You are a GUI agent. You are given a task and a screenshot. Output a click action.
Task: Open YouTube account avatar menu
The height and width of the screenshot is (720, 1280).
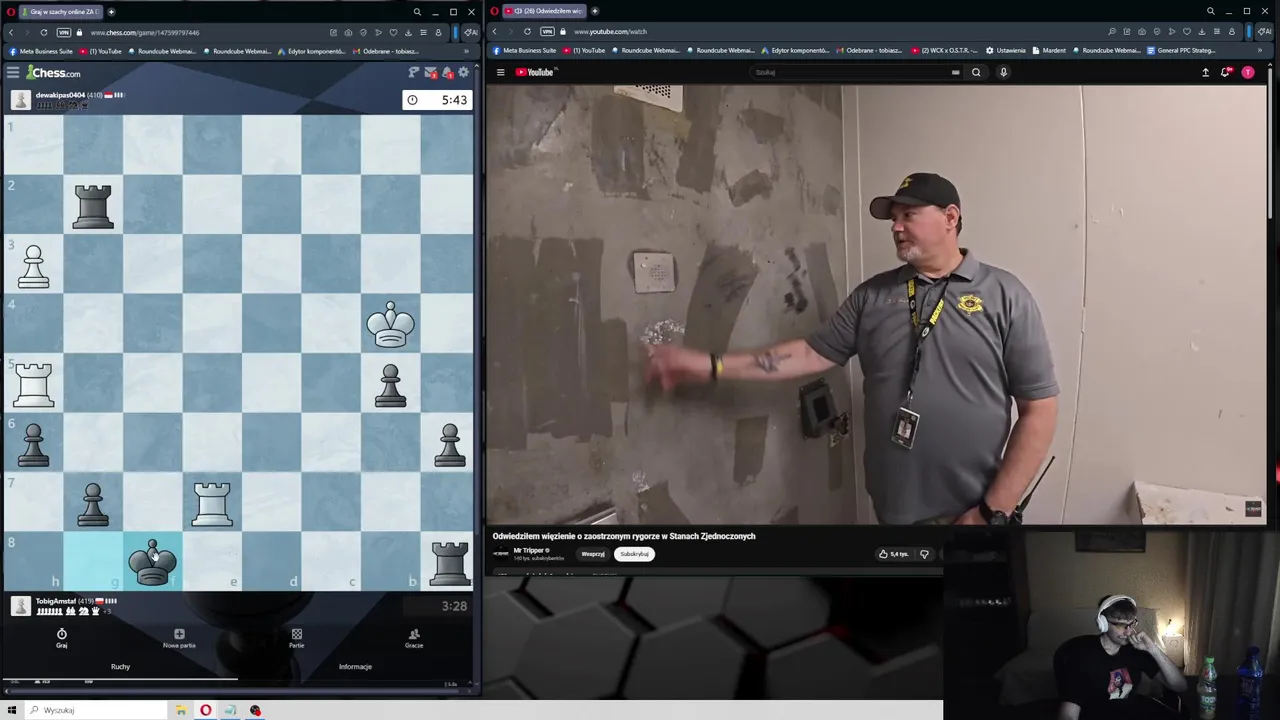click(1248, 72)
